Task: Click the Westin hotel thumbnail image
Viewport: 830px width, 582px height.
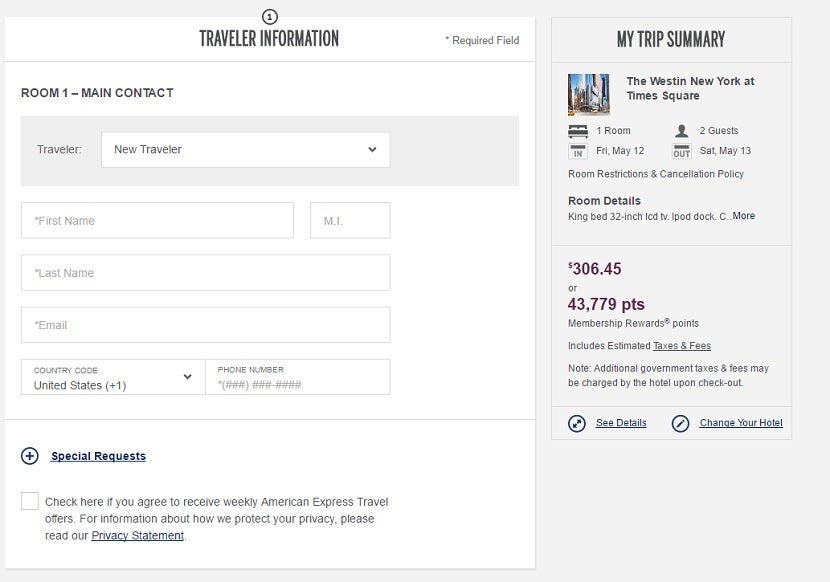Action: pyautogui.click(x=589, y=95)
